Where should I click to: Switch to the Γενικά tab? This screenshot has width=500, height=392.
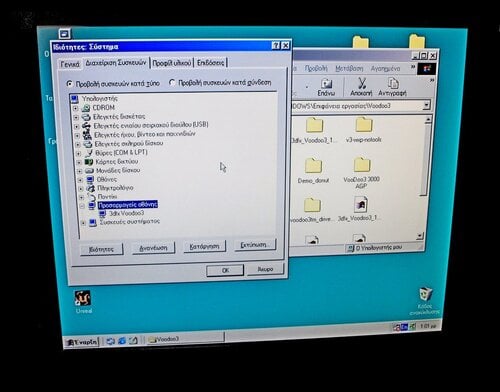tap(70, 64)
